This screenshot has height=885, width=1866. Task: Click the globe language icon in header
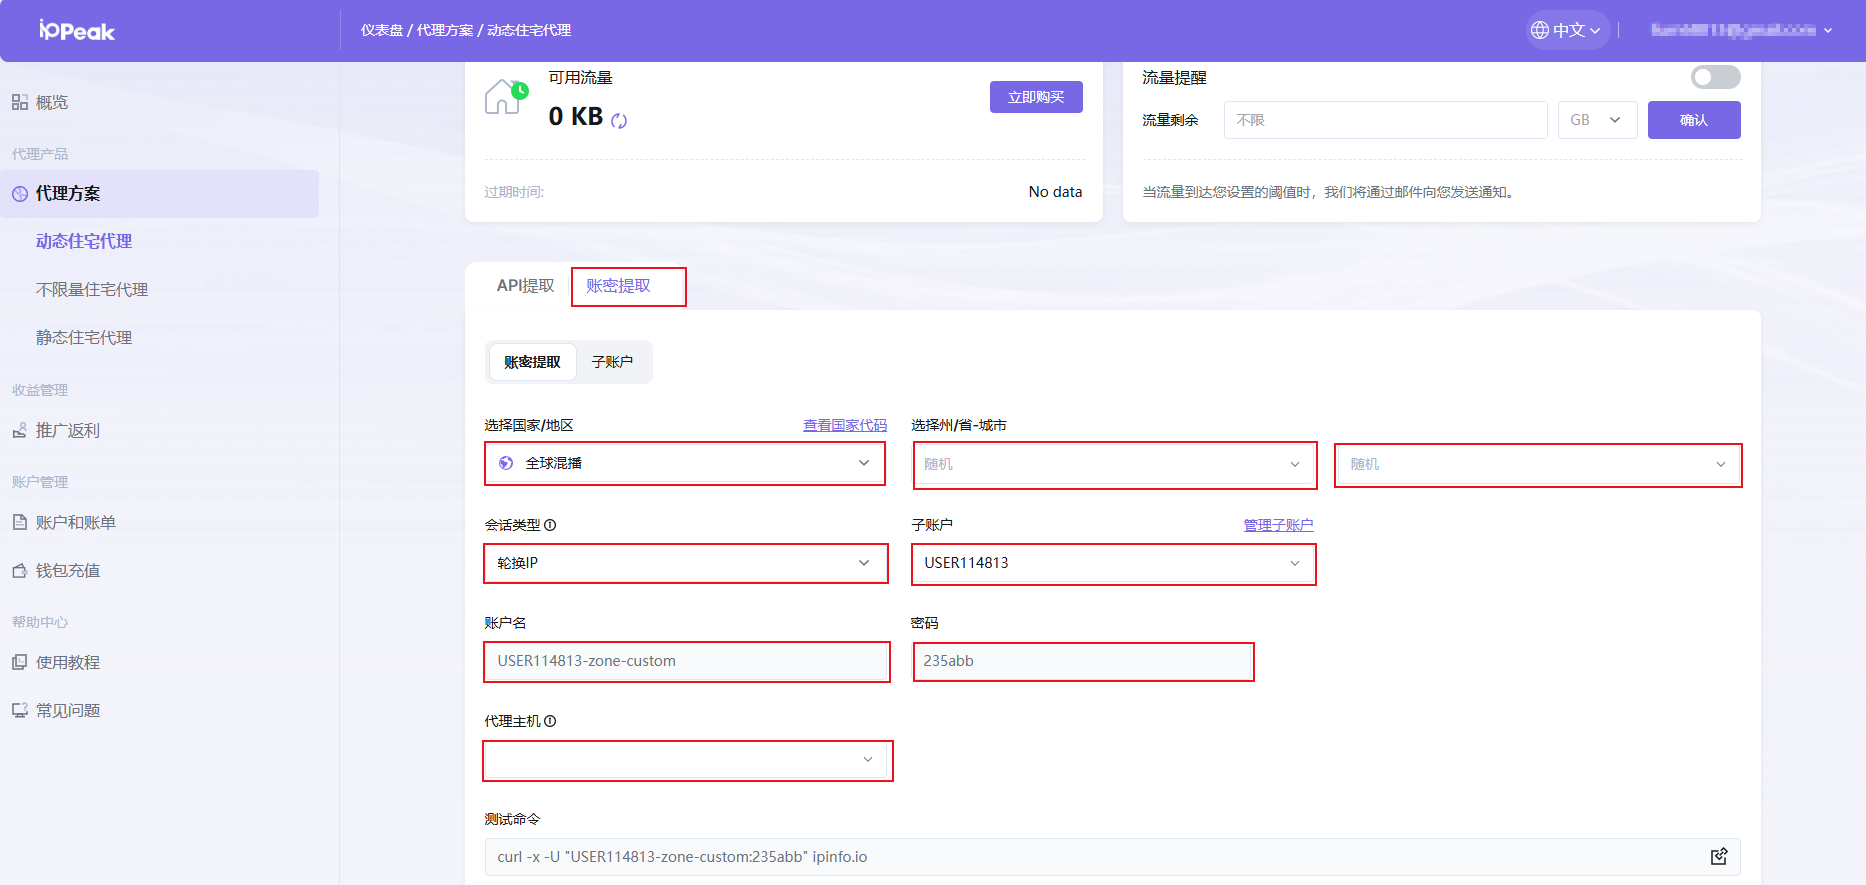(1540, 30)
